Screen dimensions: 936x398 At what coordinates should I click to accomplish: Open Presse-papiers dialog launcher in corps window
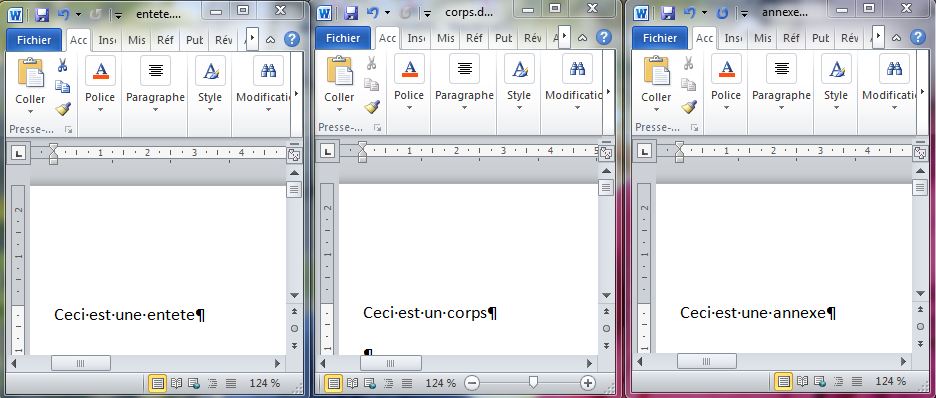[x=377, y=128]
